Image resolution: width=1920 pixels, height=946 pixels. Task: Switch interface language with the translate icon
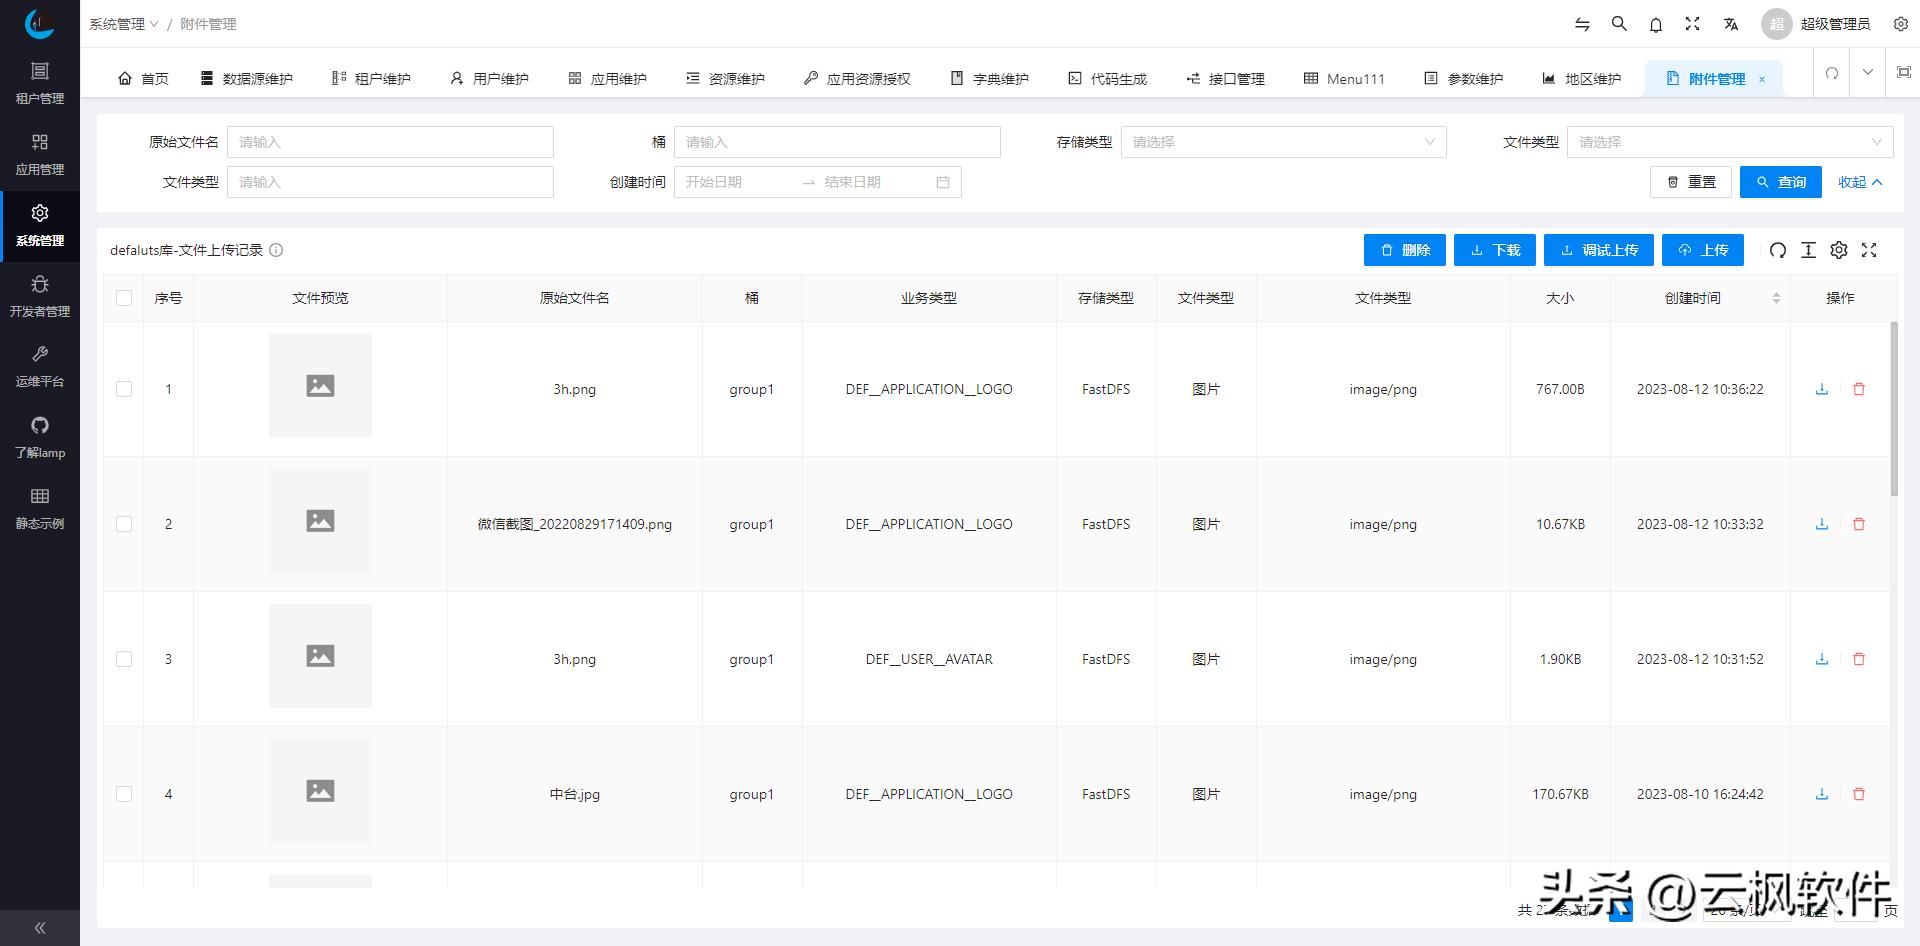tap(1729, 24)
